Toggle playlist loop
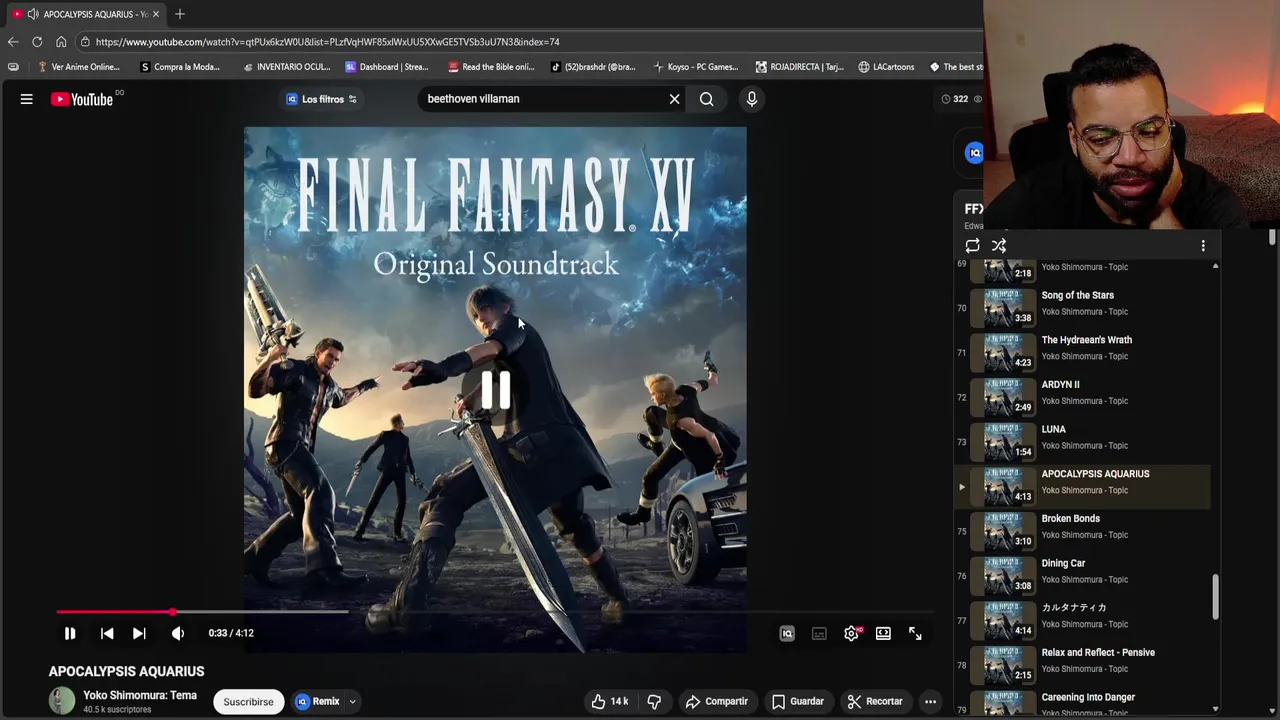The image size is (1280, 720). point(972,245)
